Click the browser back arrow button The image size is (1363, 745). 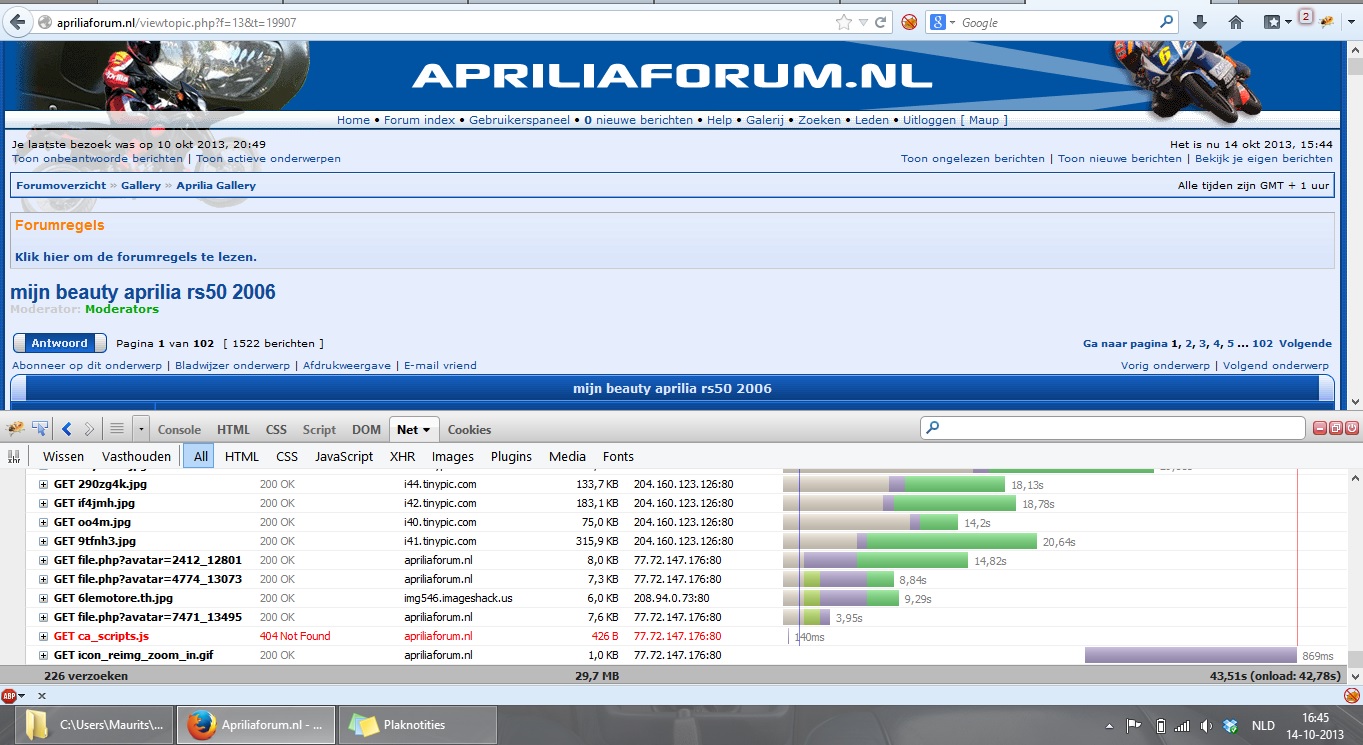pyautogui.click(x=18, y=22)
